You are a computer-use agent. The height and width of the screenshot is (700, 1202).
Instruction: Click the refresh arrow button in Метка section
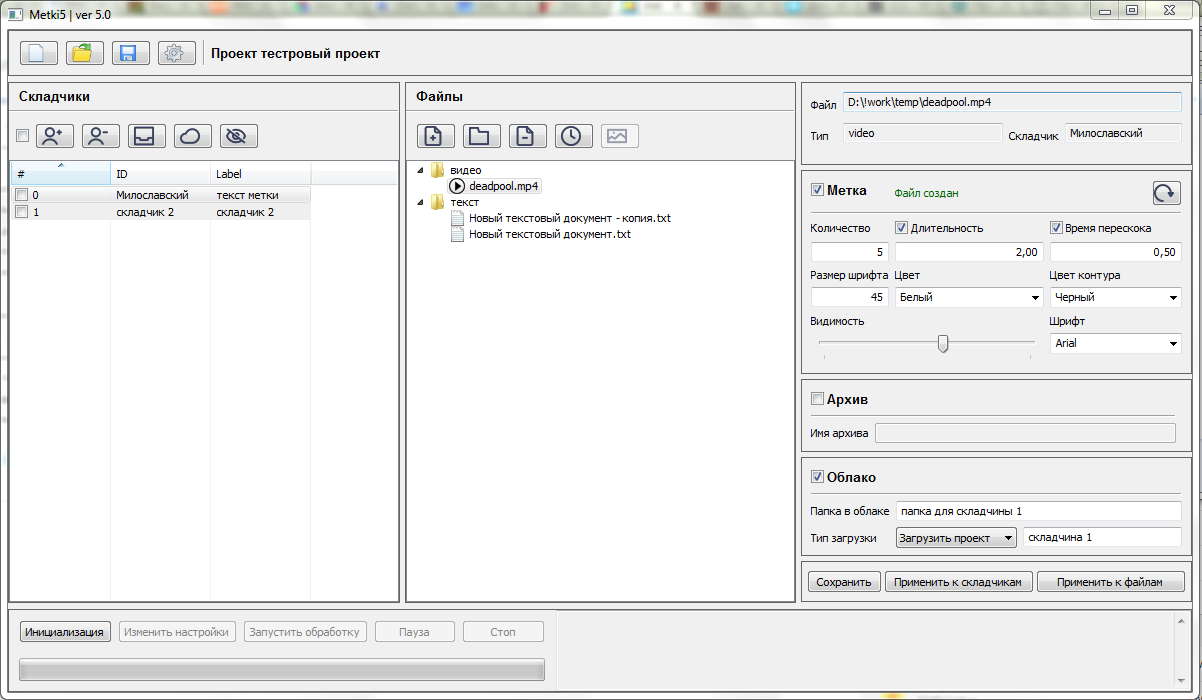click(x=1166, y=193)
